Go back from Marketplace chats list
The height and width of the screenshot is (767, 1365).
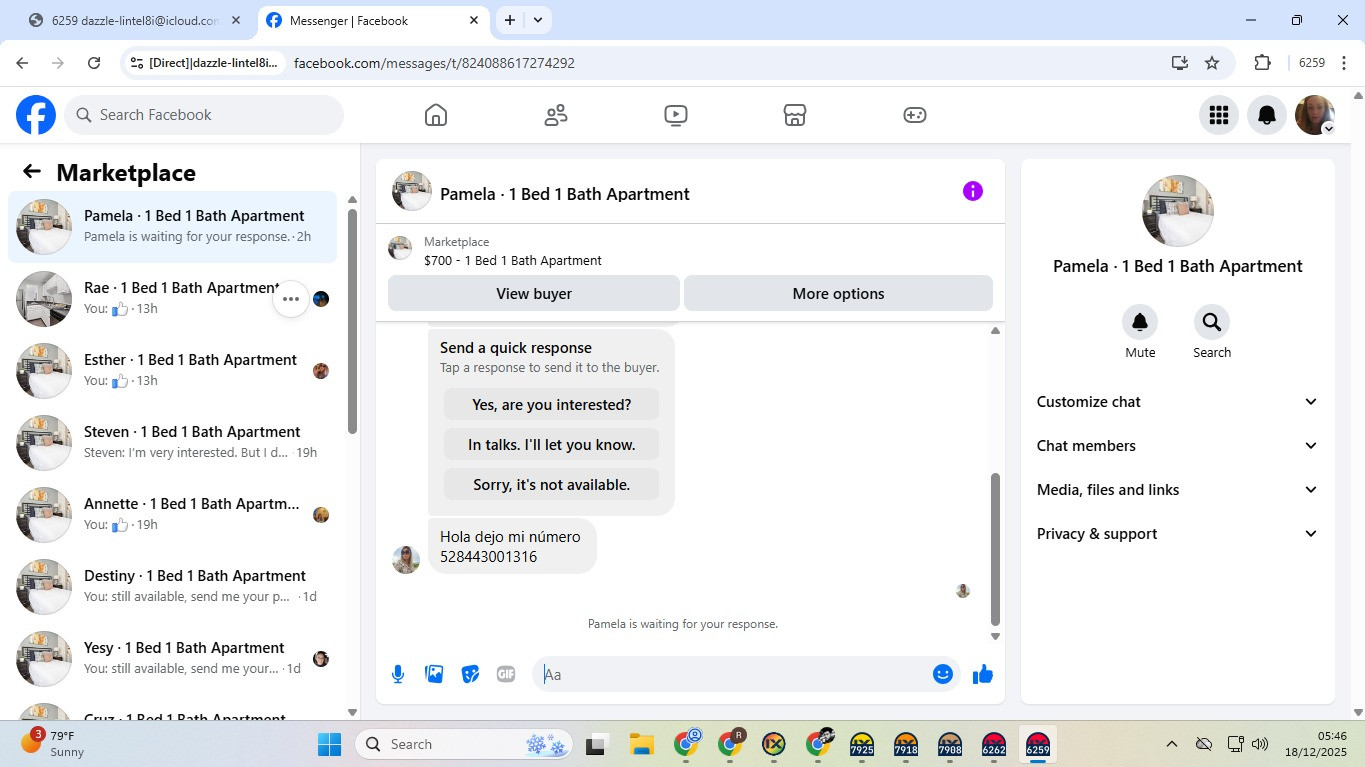point(32,172)
